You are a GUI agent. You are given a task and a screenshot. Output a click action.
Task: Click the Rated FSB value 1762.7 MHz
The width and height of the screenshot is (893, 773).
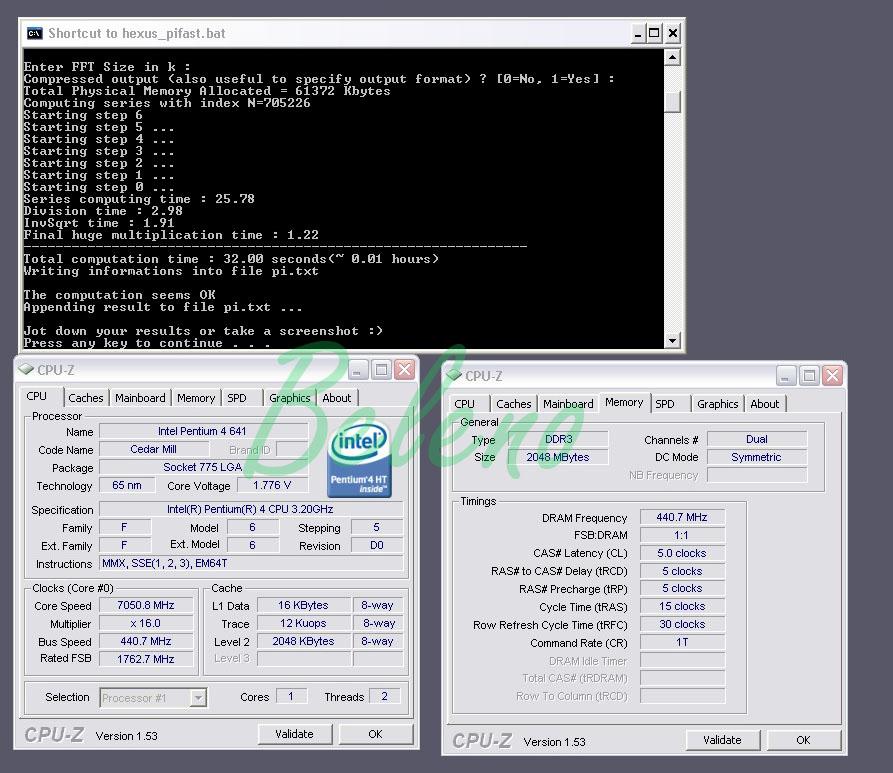point(146,659)
